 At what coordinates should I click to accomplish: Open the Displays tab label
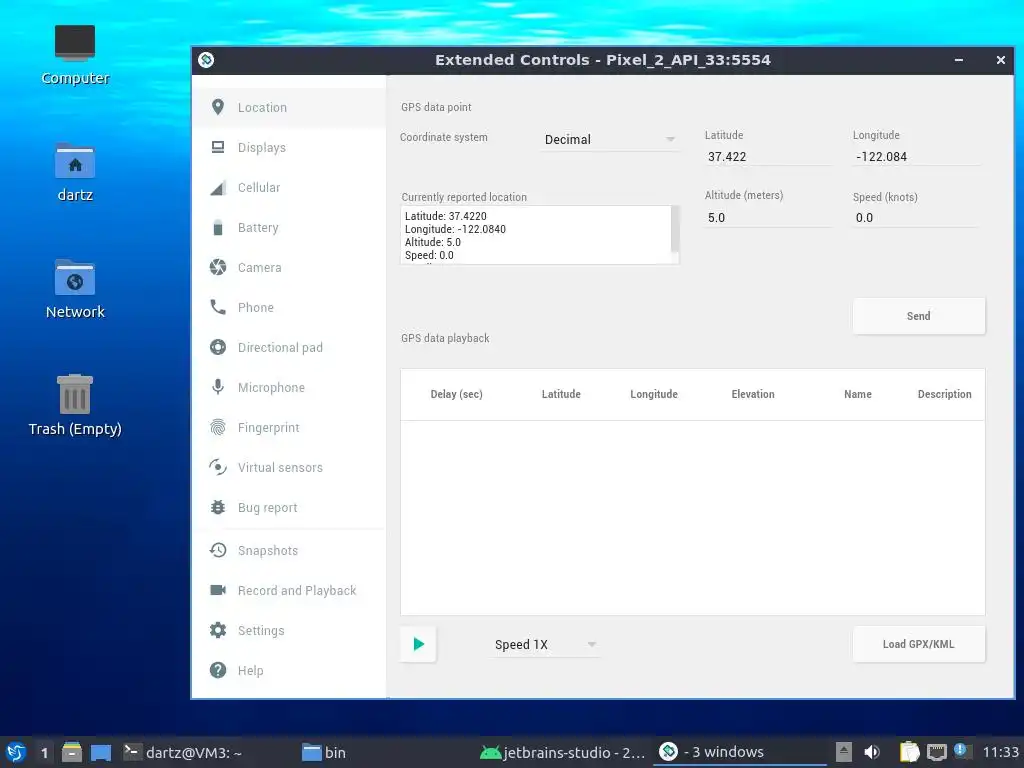pos(262,148)
